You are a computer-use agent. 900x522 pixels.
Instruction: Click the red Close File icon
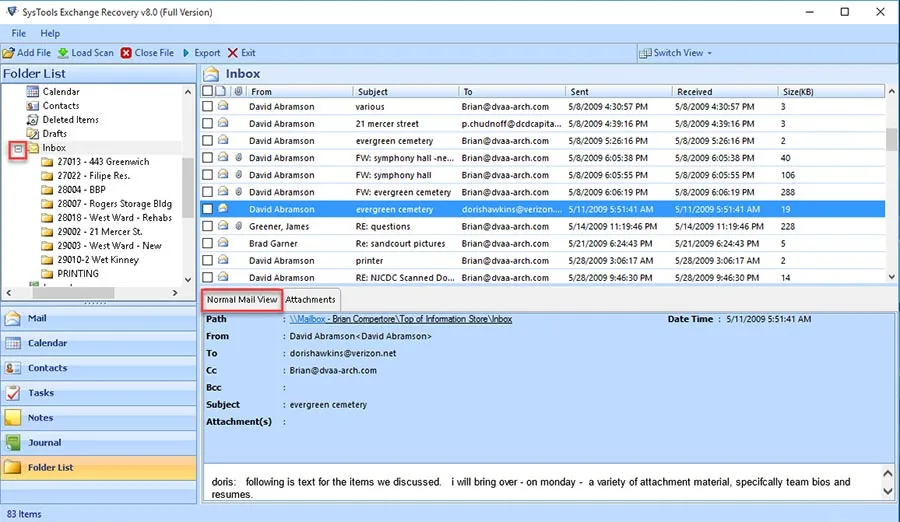[126, 53]
